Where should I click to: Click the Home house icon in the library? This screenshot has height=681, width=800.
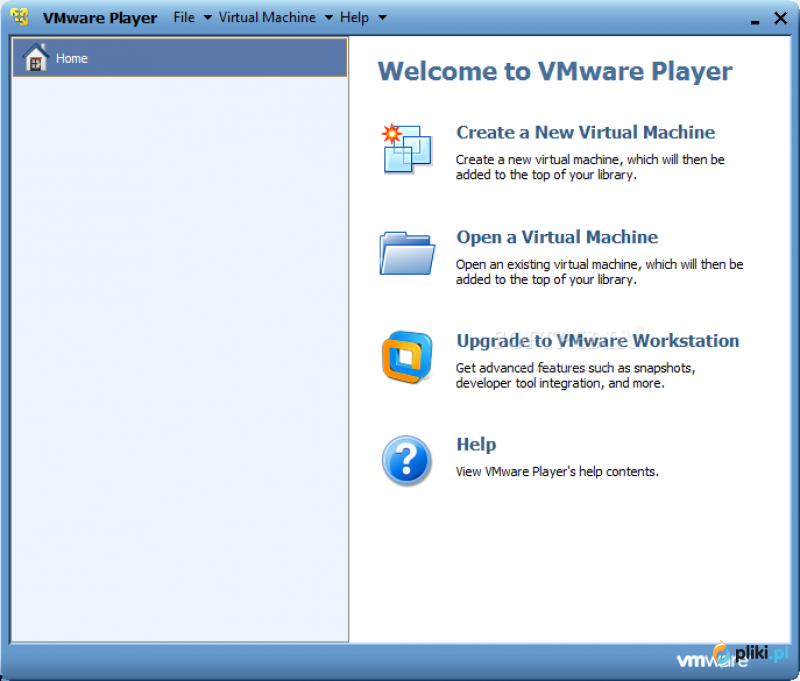(x=36, y=57)
